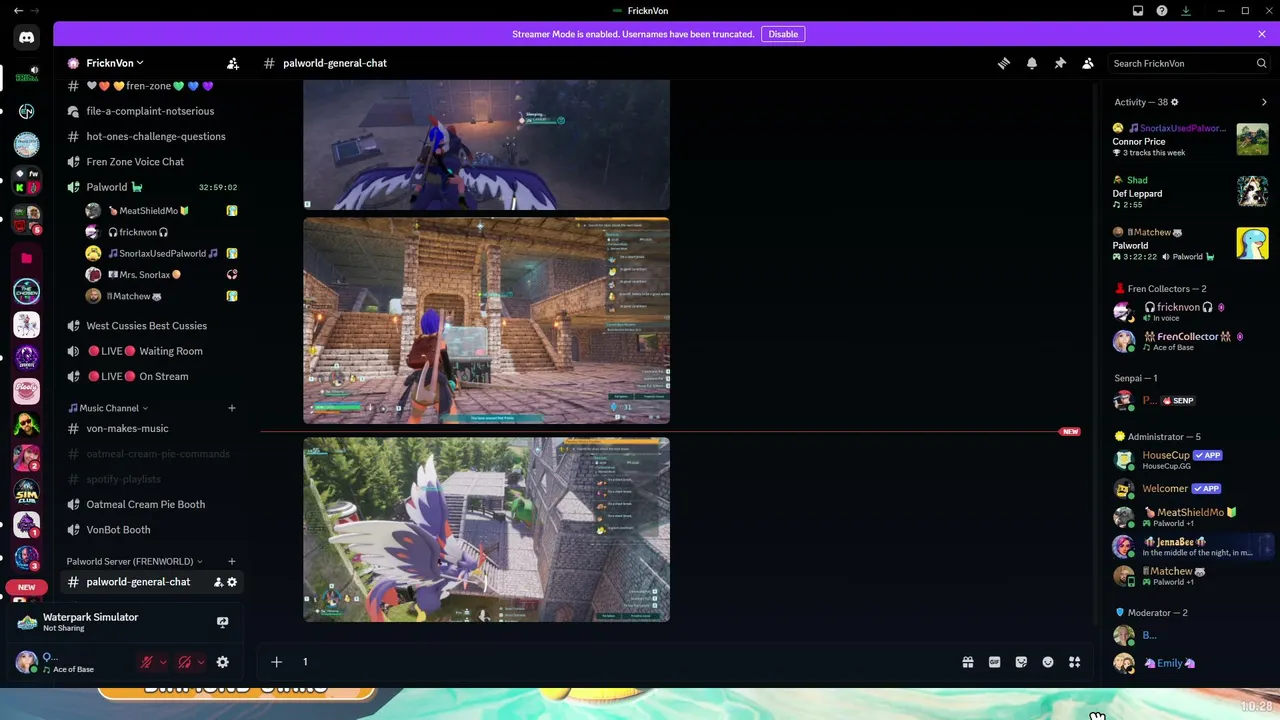Open HouseCup app member profile
The image size is (1280, 720).
click(x=1189, y=460)
